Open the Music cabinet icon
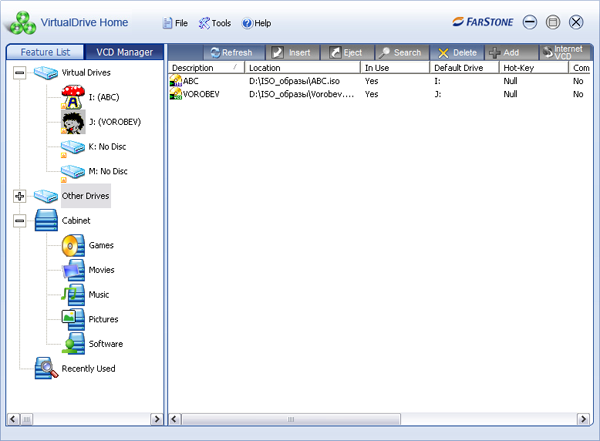Screen dimensions: 600x441 tap(73, 294)
